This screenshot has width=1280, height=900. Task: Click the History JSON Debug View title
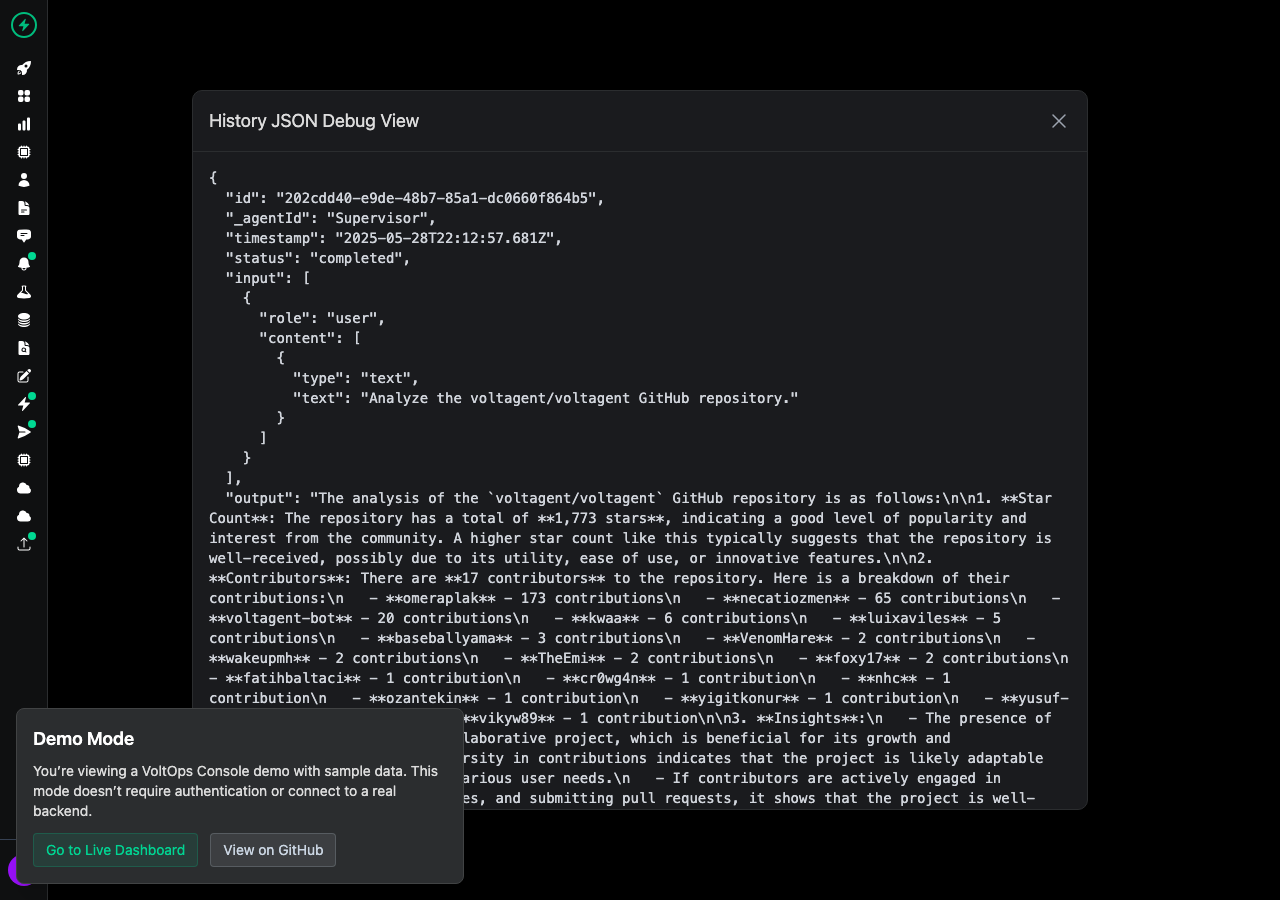pyautogui.click(x=314, y=121)
